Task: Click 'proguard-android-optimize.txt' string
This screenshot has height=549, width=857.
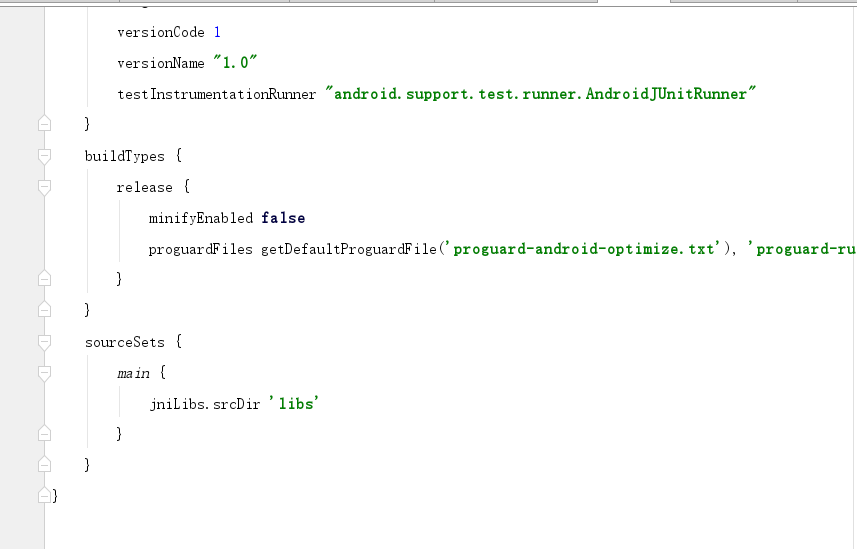Action: pyautogui.click(x=583, y=249)
